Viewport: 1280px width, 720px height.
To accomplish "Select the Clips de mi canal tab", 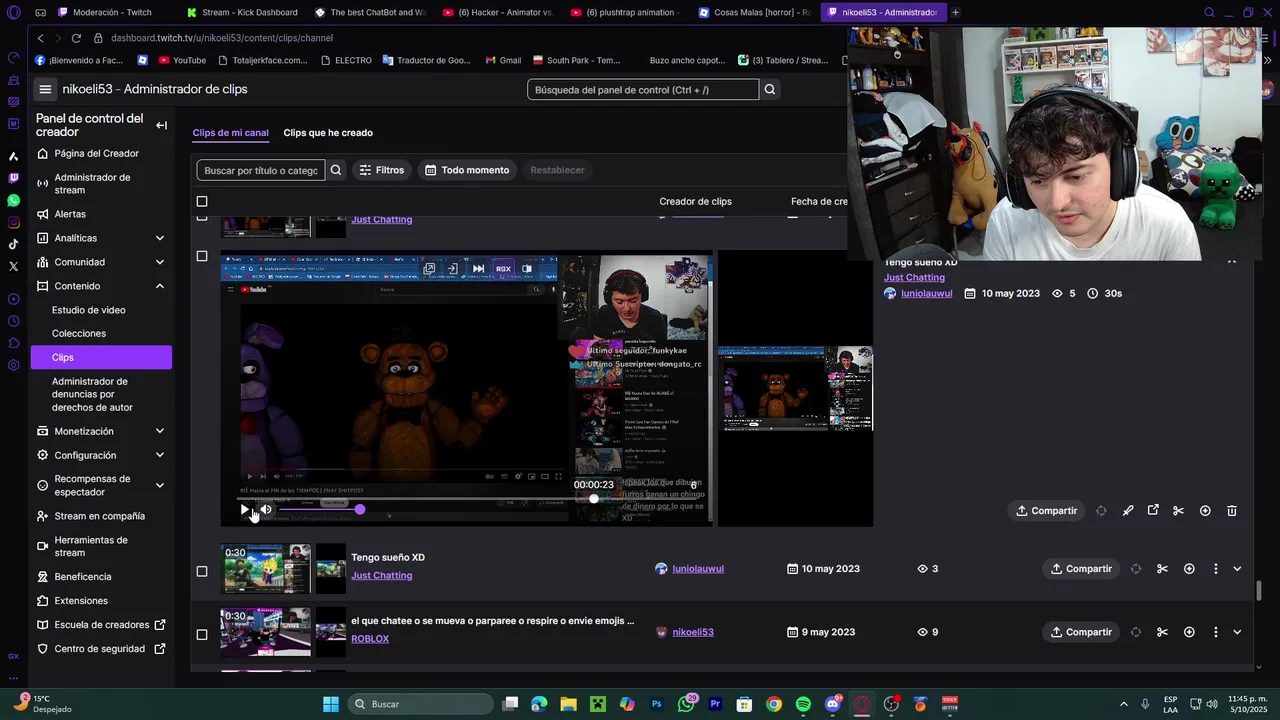I will pyautogui.click(x=230, y=132).
